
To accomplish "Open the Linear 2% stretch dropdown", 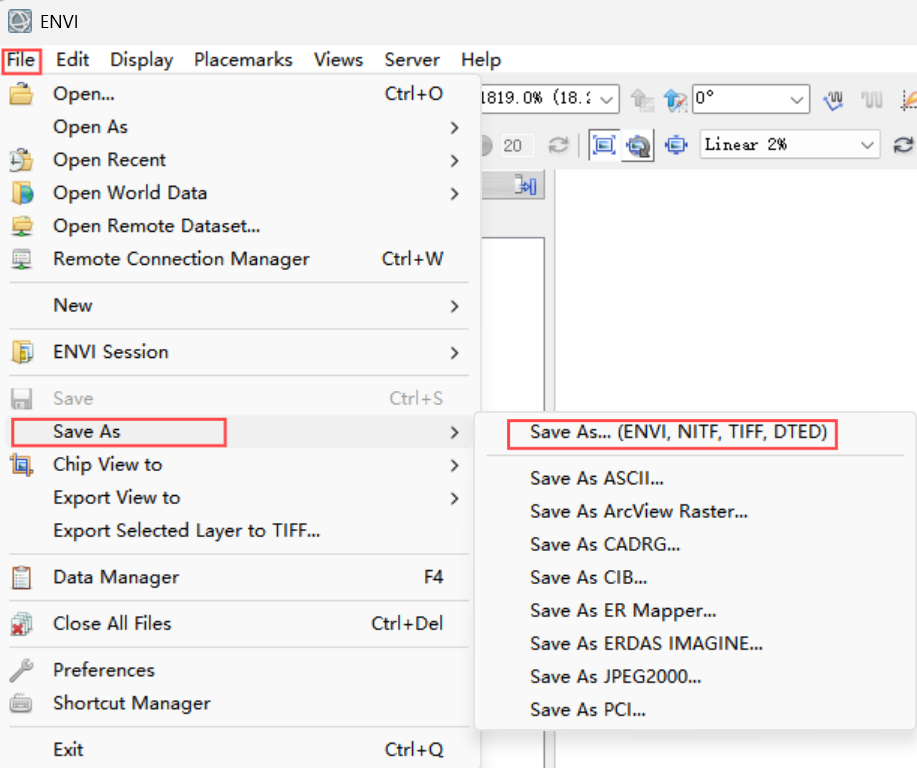I will point(867,145).
